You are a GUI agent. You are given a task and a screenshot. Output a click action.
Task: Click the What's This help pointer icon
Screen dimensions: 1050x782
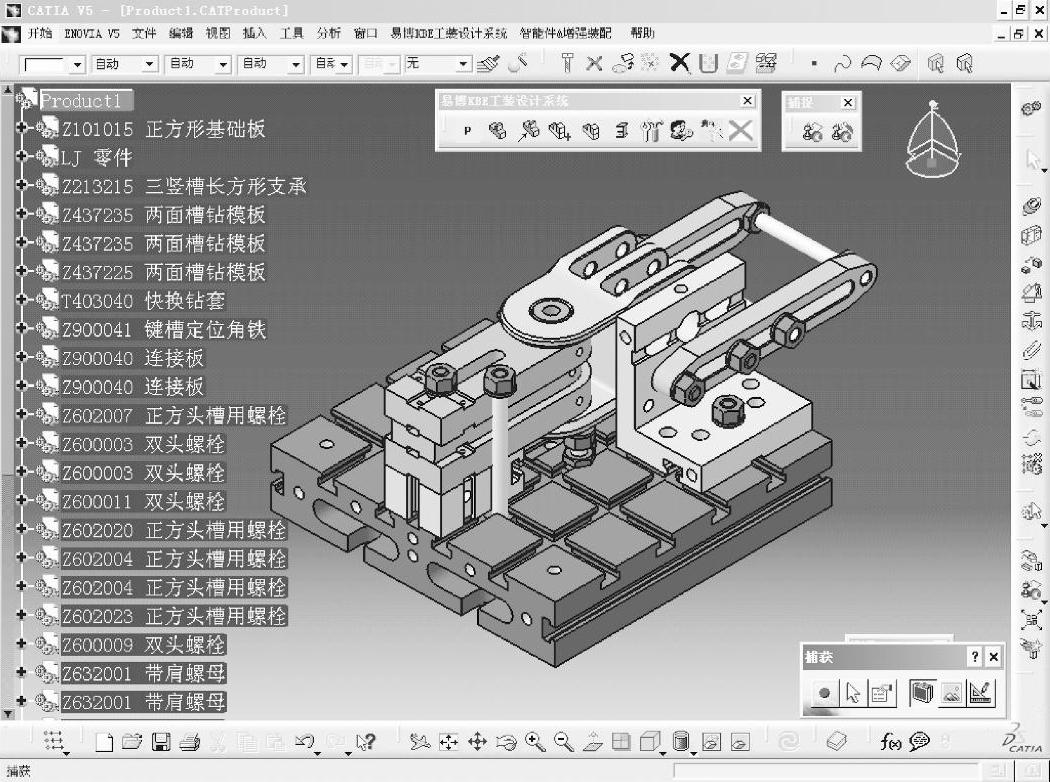point(366,742)
